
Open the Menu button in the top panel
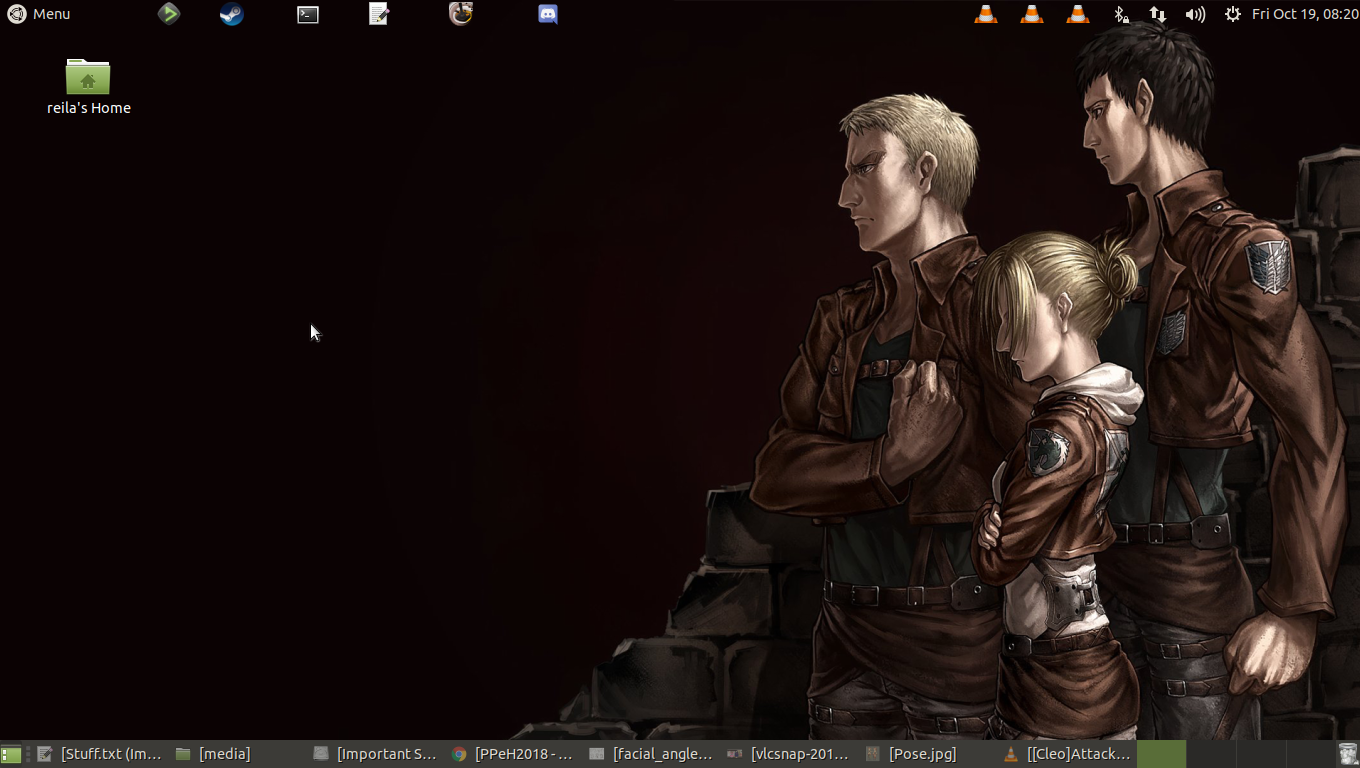tap(39, 14)
